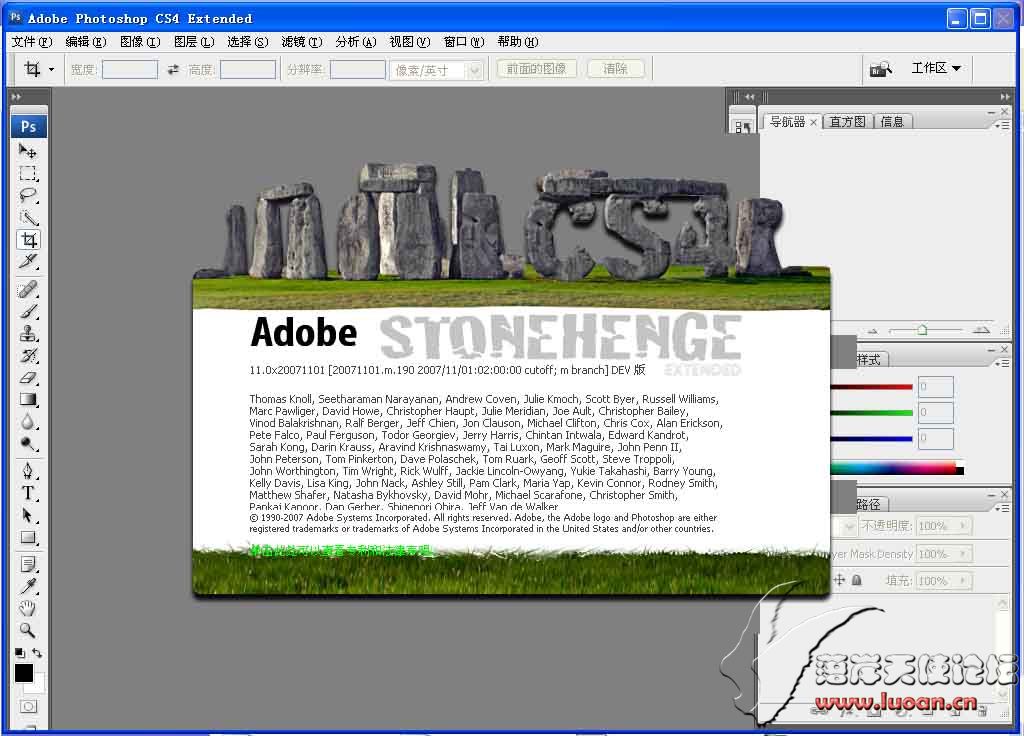Open the 填充 fill slider popup
Screen dimensions: 1024x736
pyautogui.click(x=963, y=580)
